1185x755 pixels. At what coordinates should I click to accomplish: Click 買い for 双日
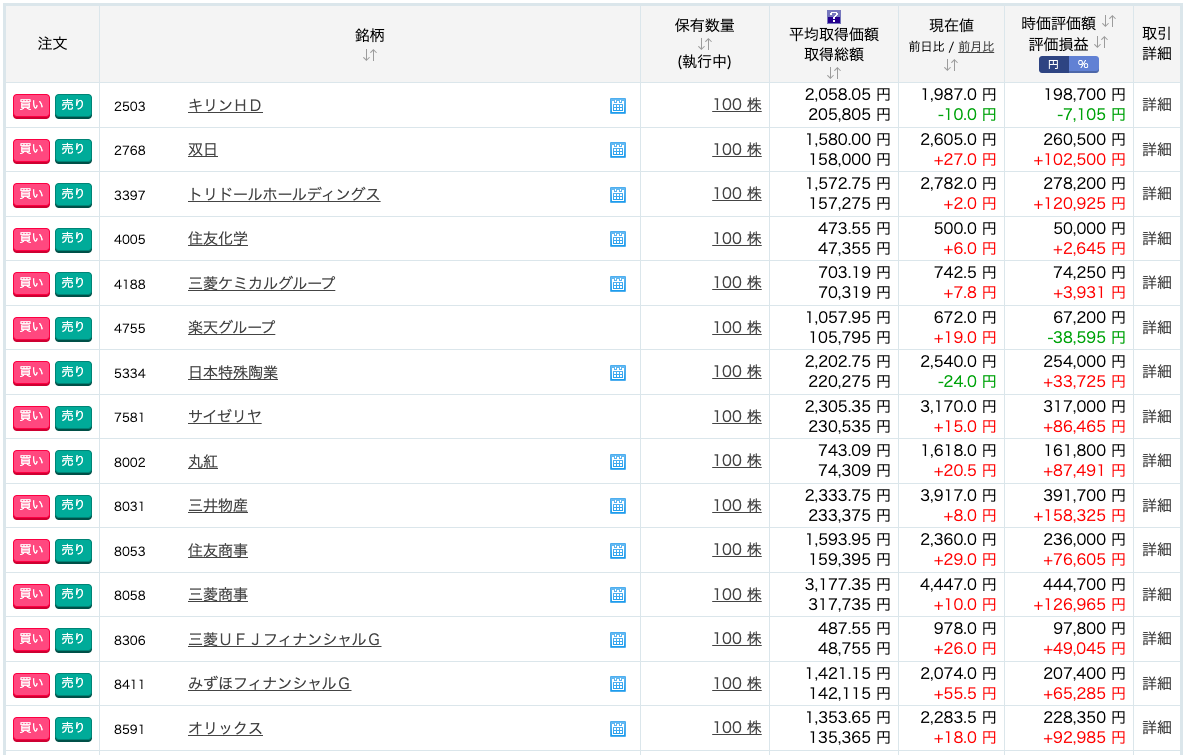coord(31,150)
